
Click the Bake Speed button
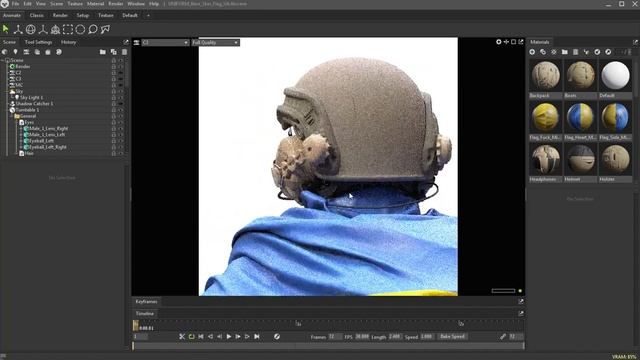tap(452, 336)
